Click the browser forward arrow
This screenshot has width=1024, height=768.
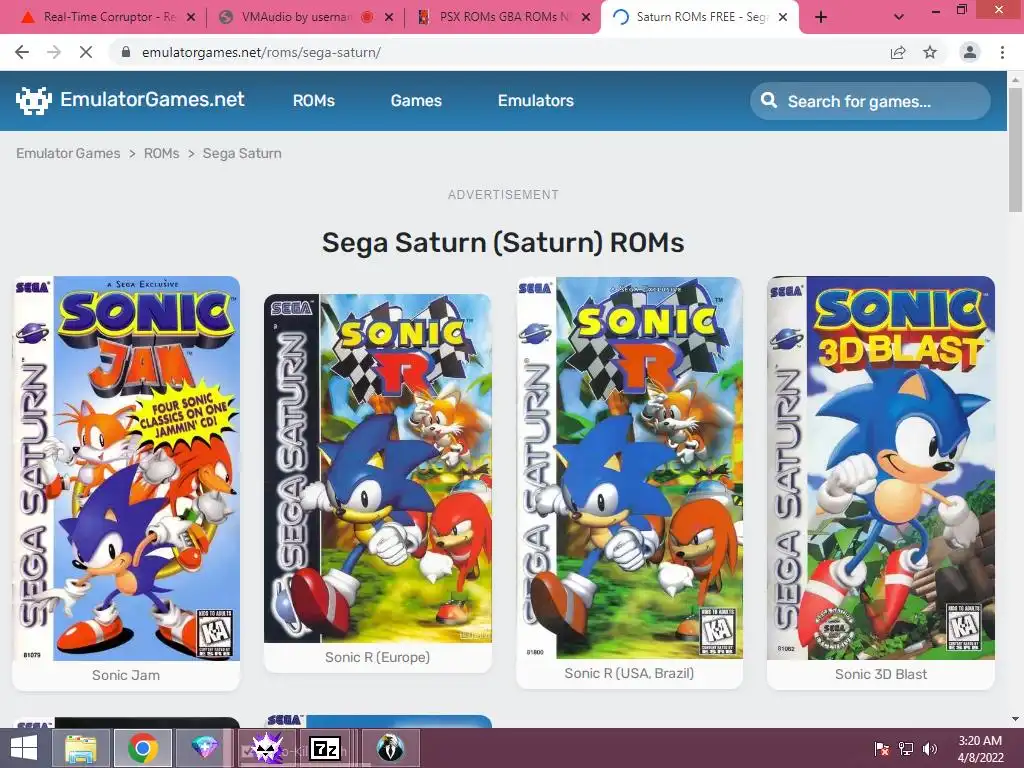(x=54, y=52)
